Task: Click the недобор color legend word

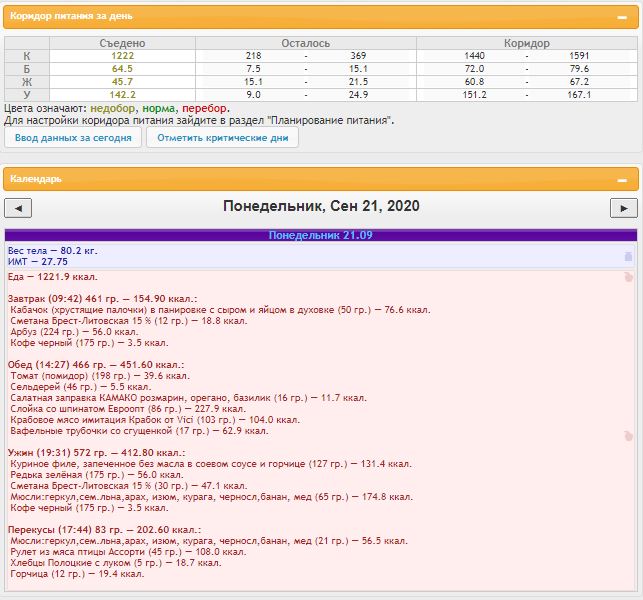Action: (x=112, y=109)
